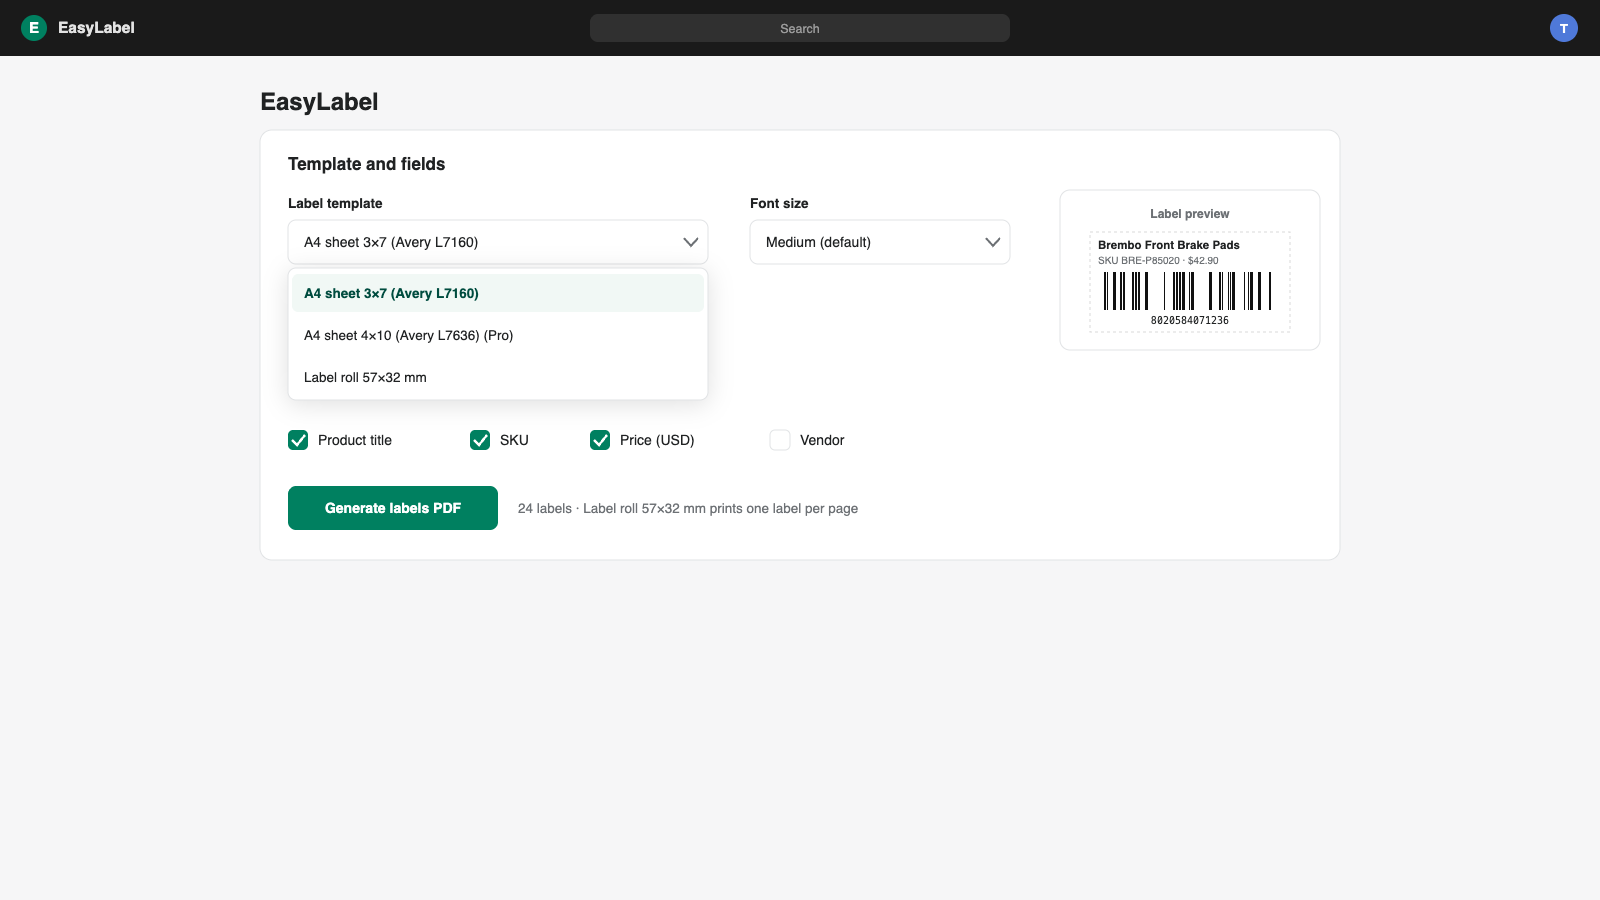Focus the Search field in top bar

click(800, 28)
